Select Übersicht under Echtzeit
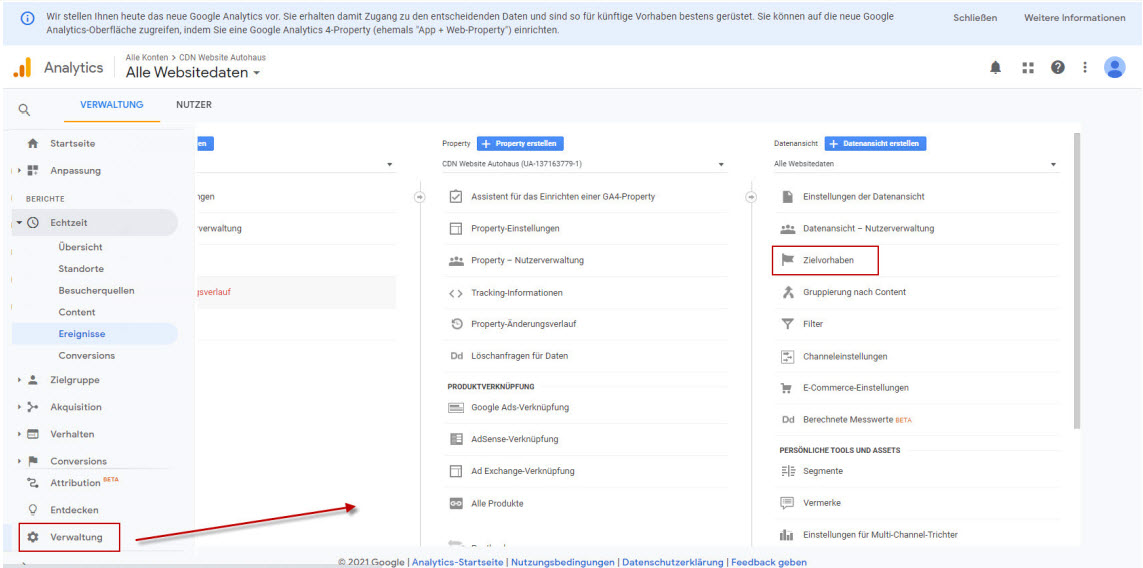 point(80,247)
